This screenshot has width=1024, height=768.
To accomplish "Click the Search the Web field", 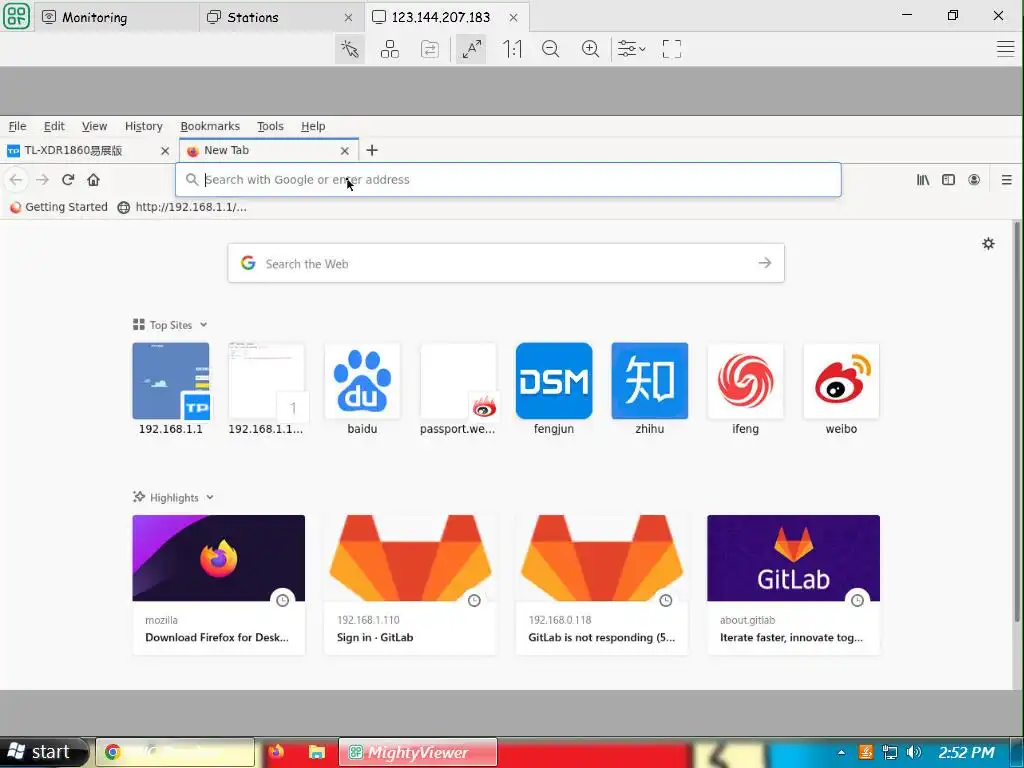I will point(506,263).
